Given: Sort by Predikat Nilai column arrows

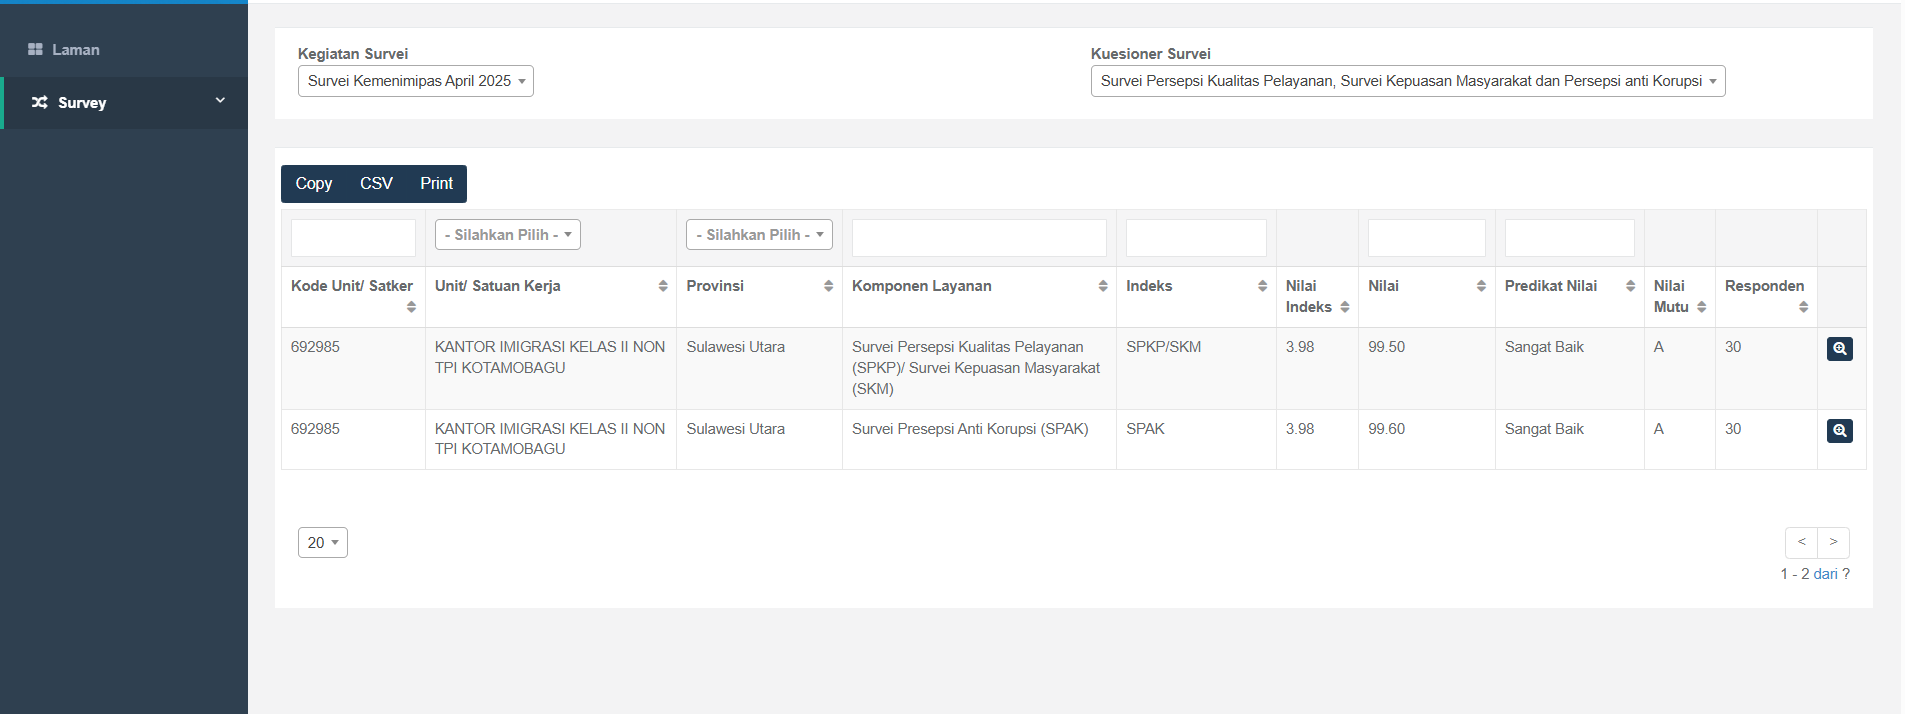Looking at the screenshot, I should pyautogui.click(x=1630, y=286).
